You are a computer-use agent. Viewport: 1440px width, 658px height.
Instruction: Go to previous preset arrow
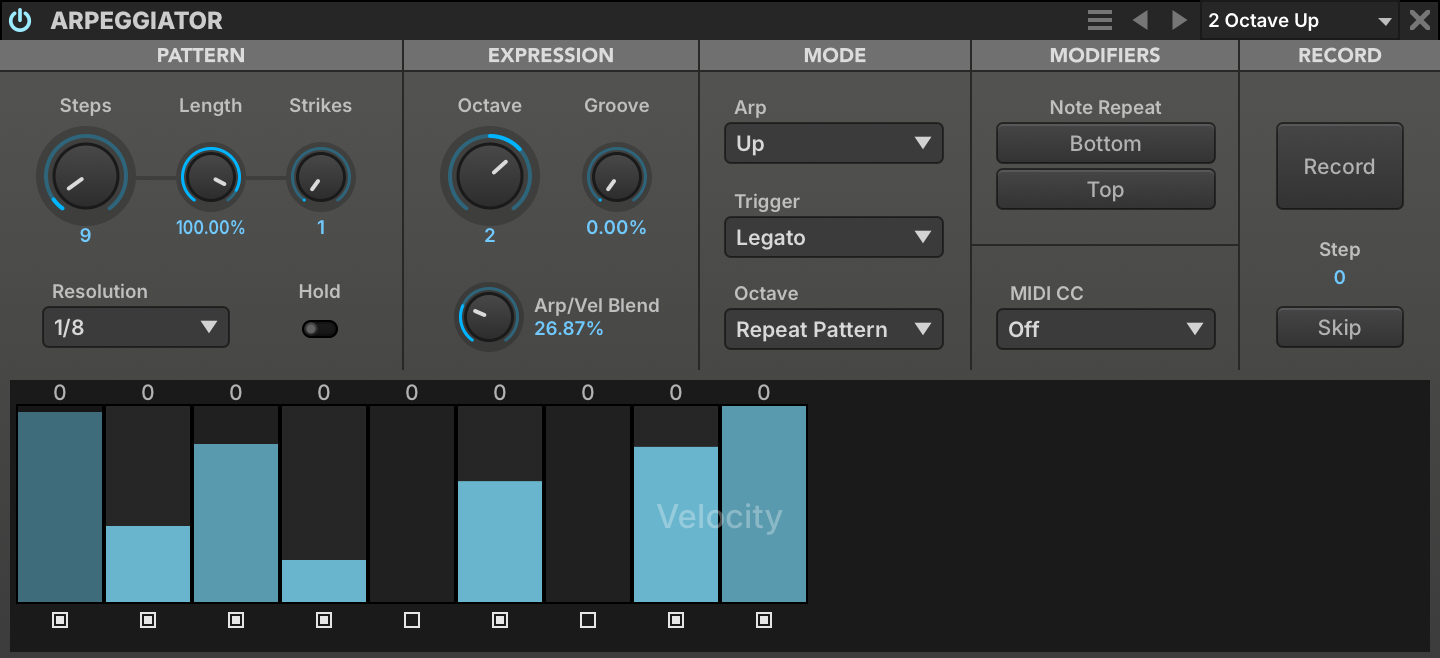[x=1140, y=20]
